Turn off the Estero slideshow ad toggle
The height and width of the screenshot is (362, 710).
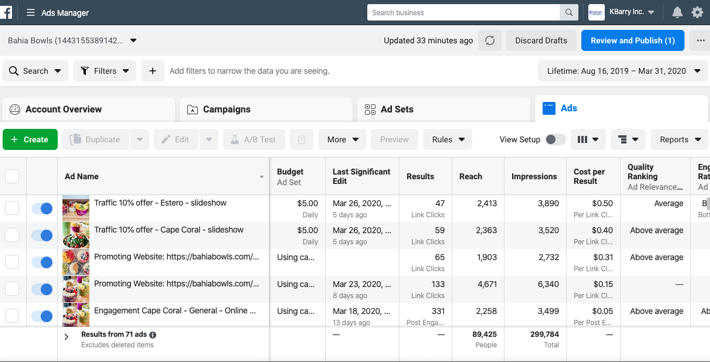pyautogui.click(x=42, y=208)
